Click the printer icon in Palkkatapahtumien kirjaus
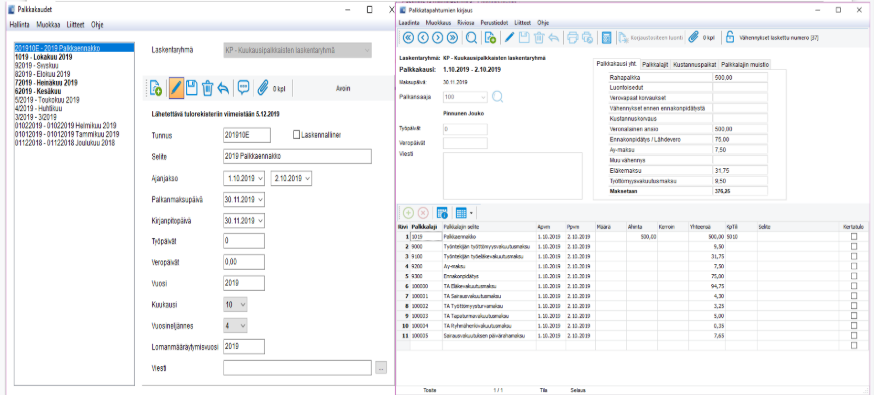The height and width of the screenshot is (395, 874). [572, 38]
